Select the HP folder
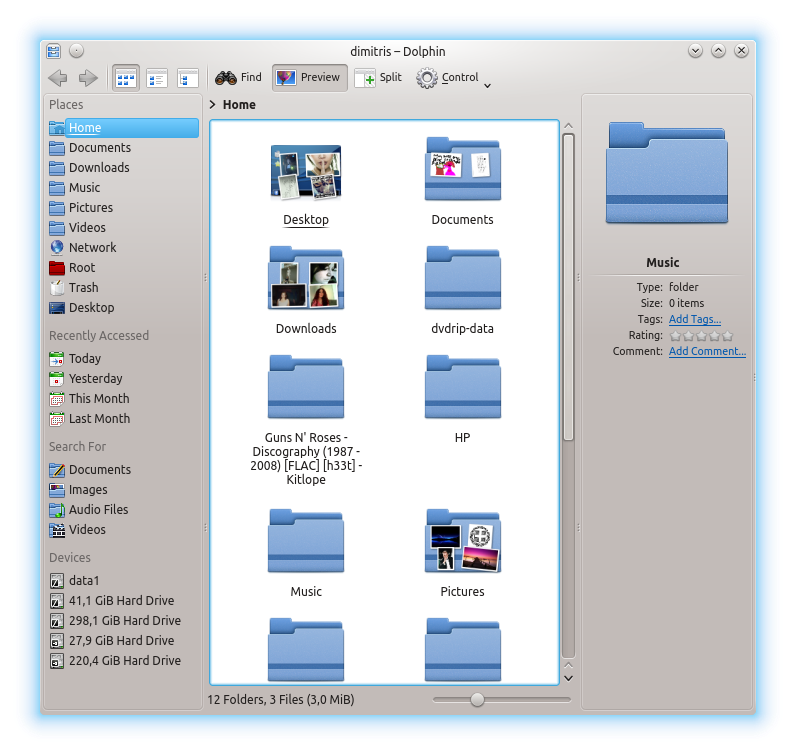Image resolution: width=796 pixels, height=755 pixels. tap(462, 400)
